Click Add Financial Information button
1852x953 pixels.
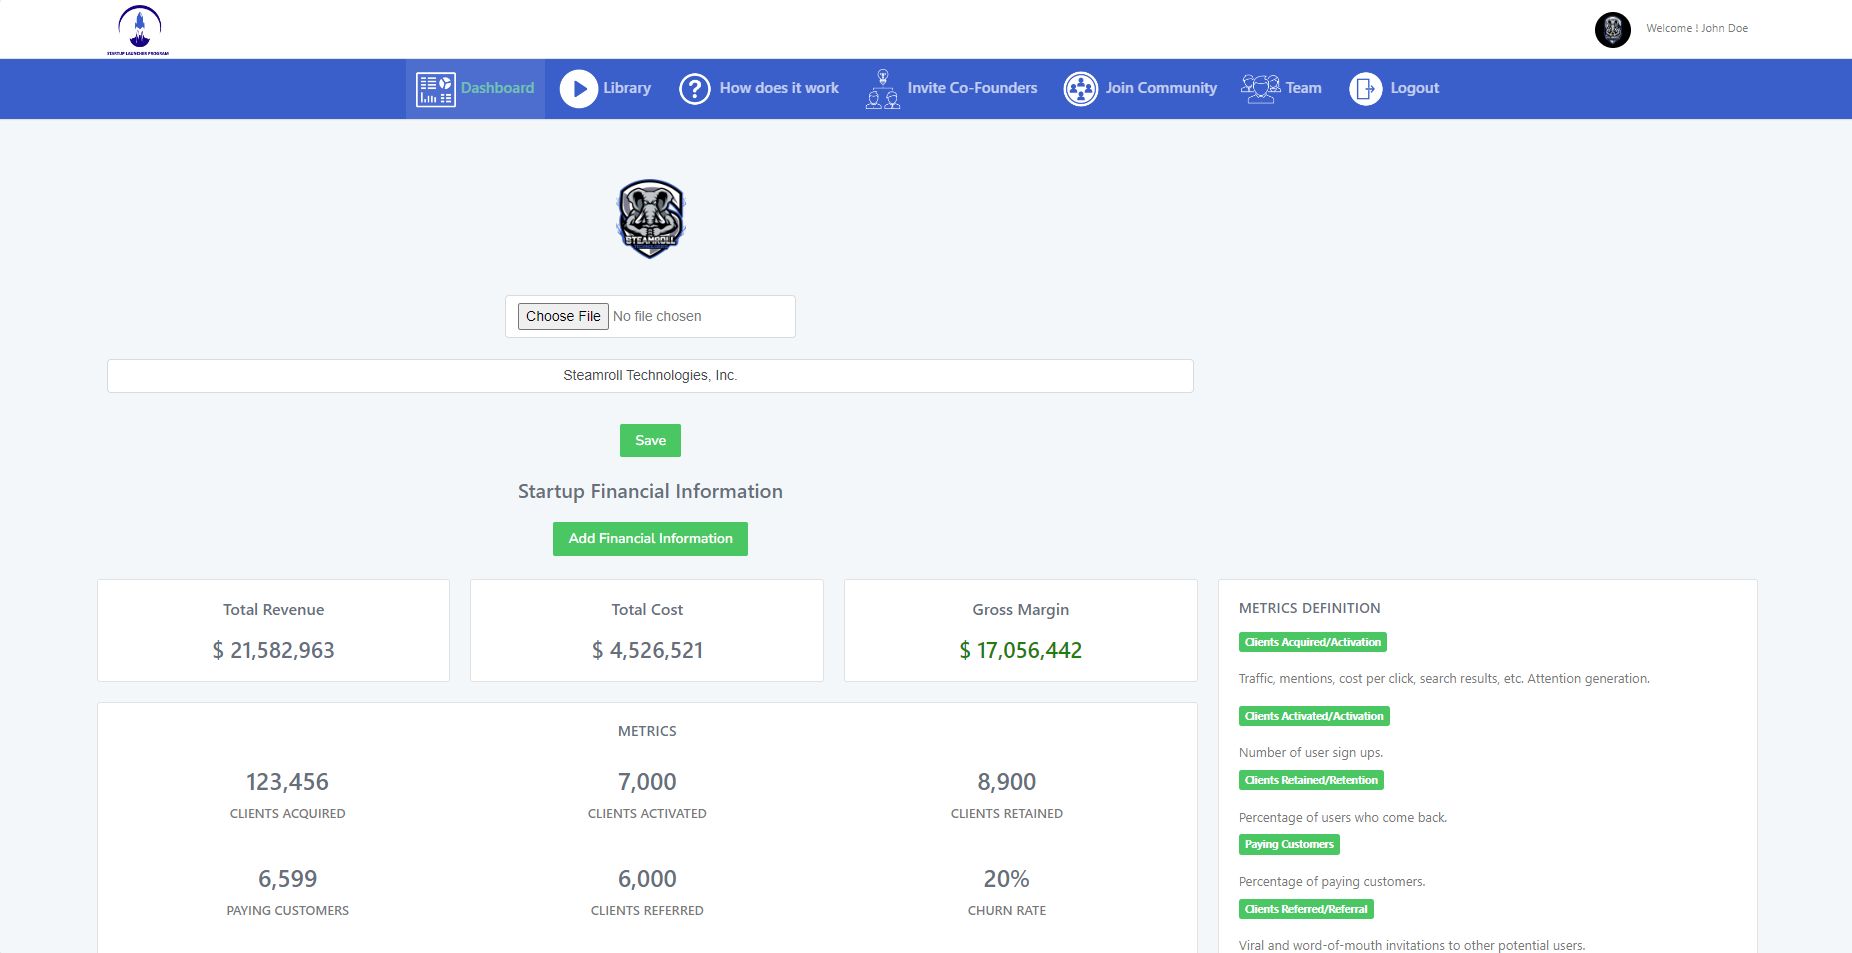pyautogui.click(x=650, y=539)
